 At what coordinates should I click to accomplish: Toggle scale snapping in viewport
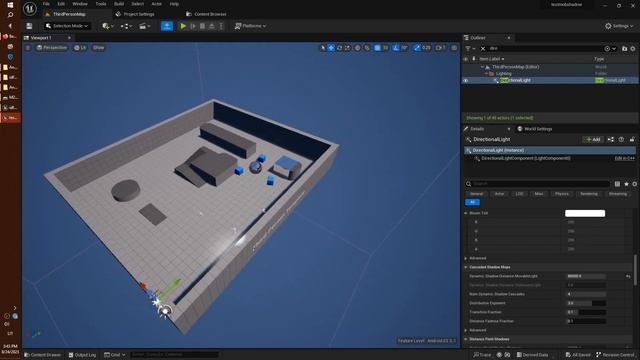[x=417, y=48]
